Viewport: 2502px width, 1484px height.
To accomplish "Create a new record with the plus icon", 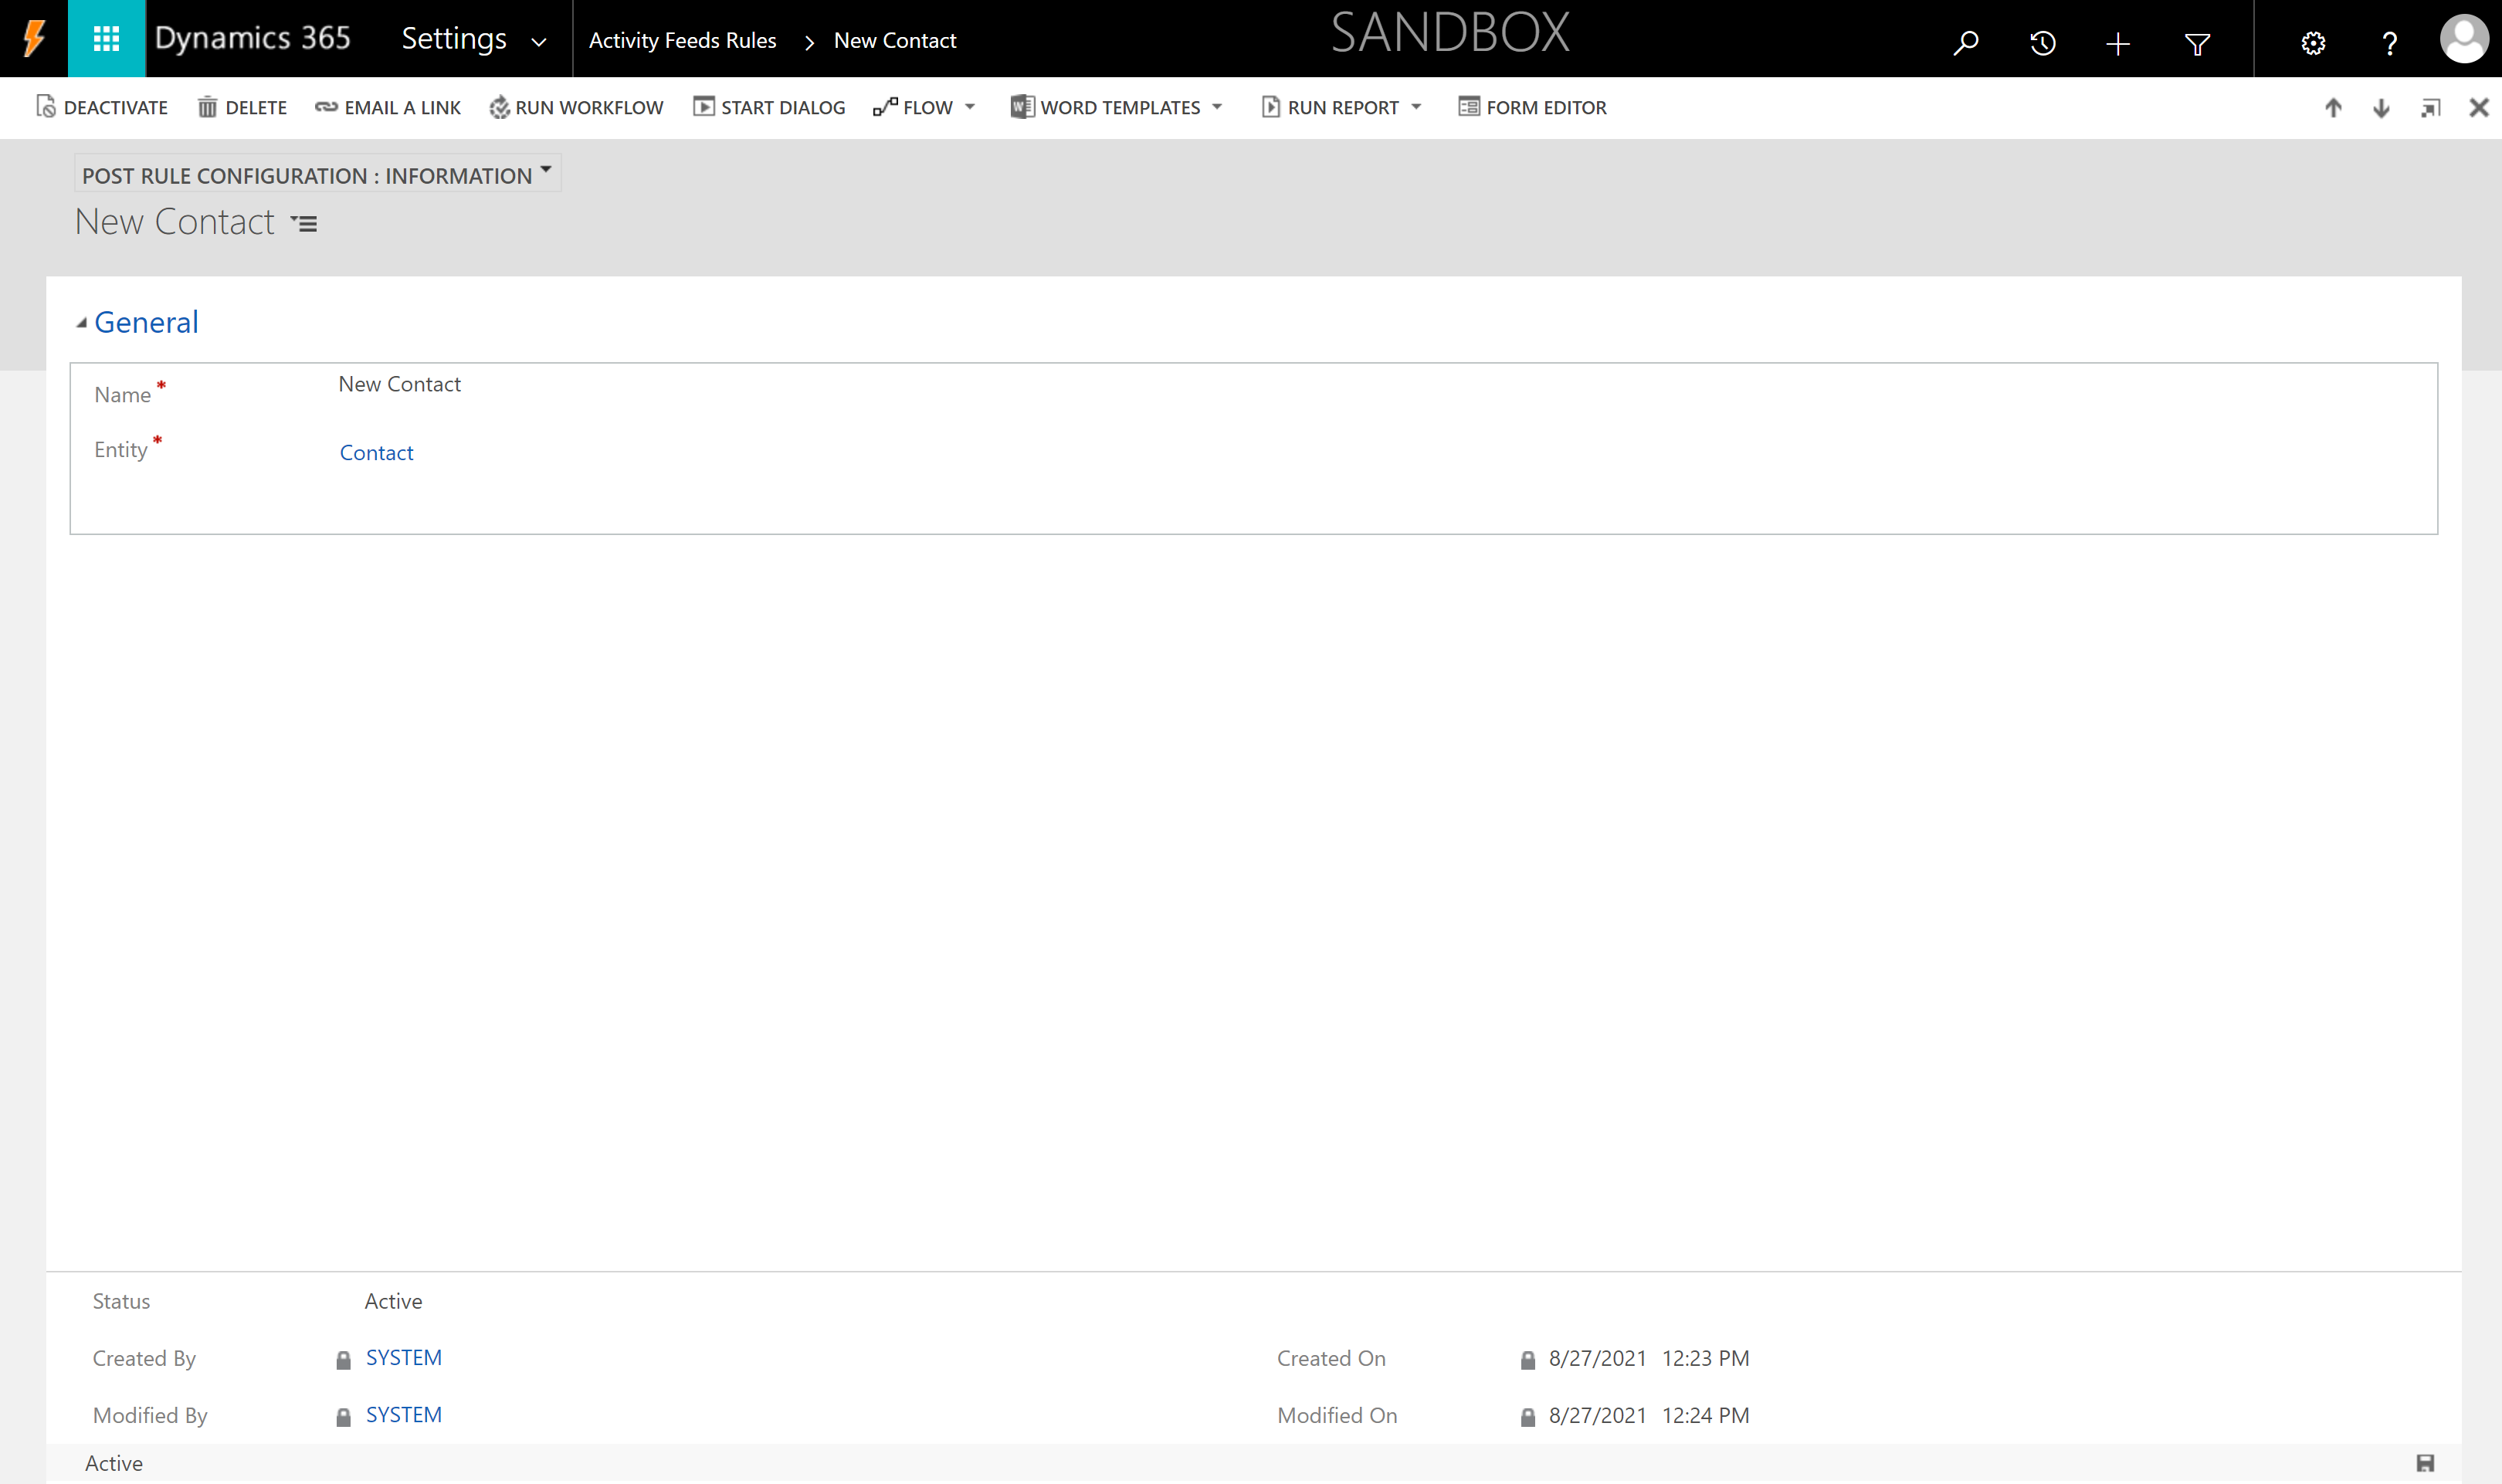I will [2117, 42].
